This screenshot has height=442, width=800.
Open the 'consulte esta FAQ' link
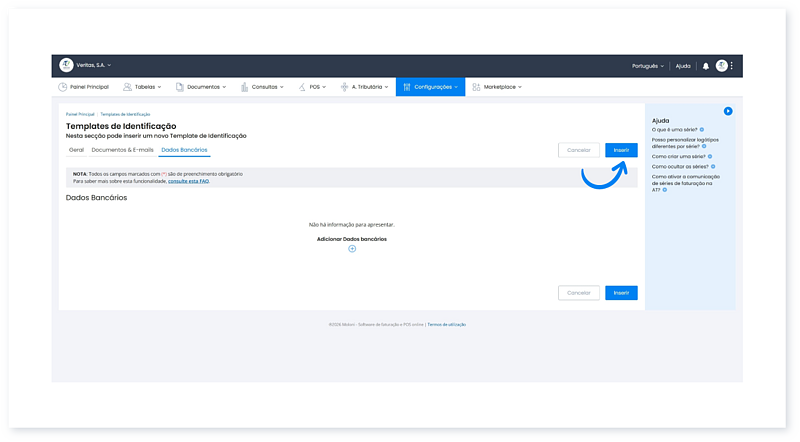(x=188, y=181)
